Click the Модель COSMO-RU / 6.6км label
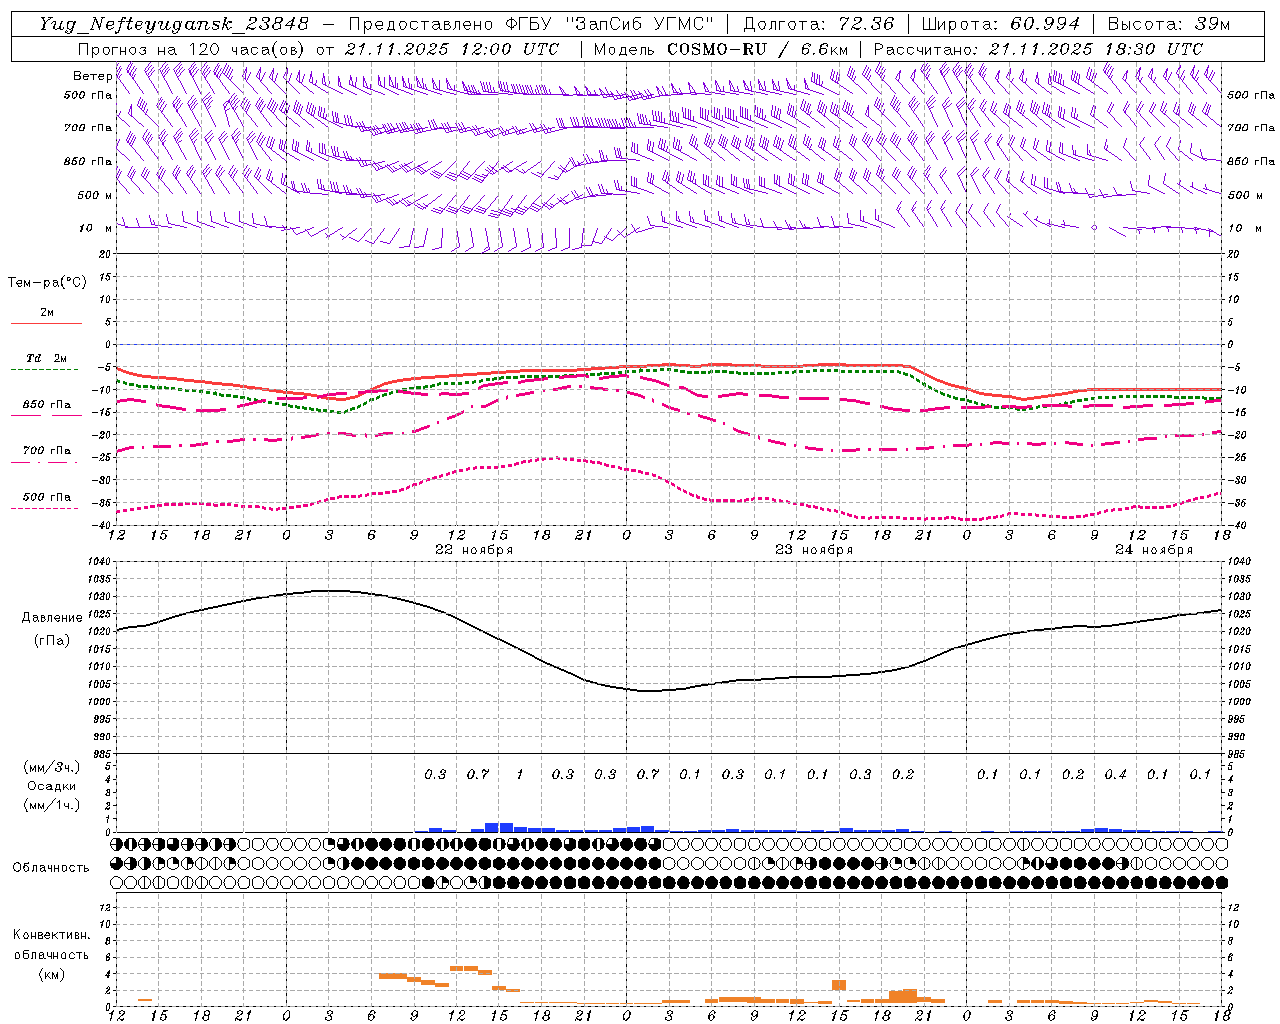 click(721, 49)
